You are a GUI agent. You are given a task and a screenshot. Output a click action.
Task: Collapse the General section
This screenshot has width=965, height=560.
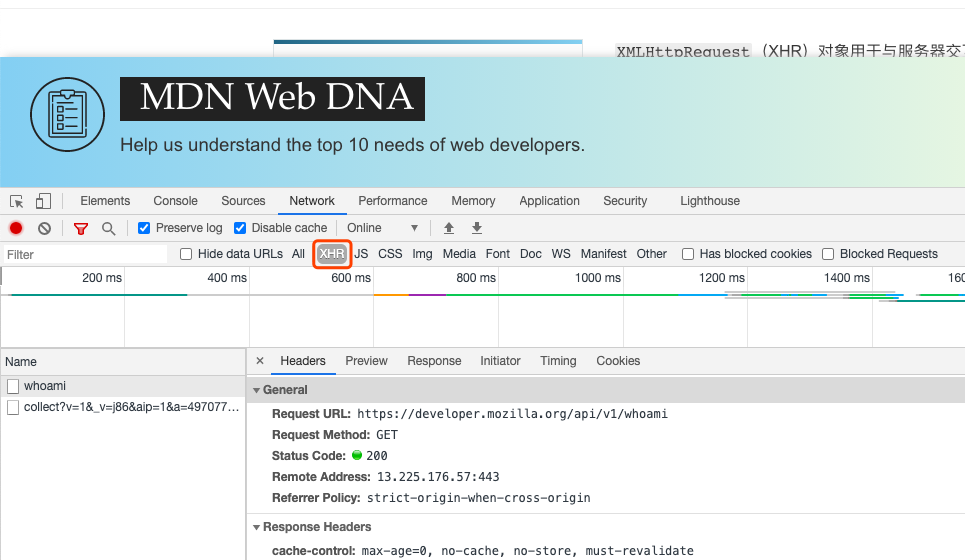click(x=257, y=390)
